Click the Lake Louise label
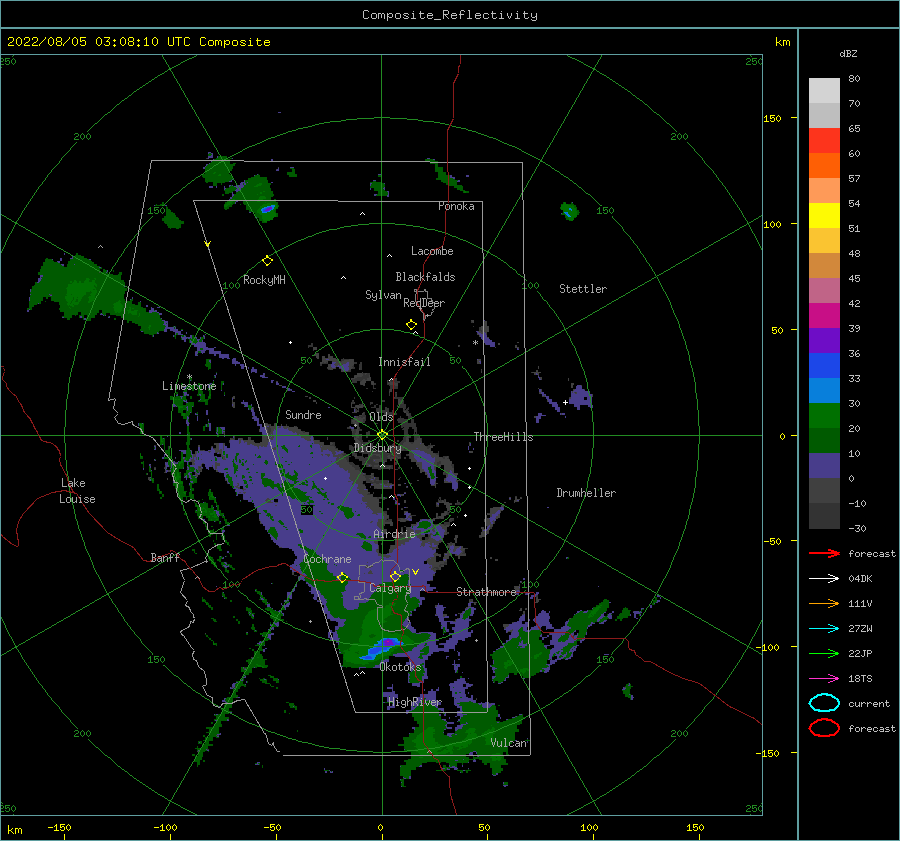The height and width of the screenshot is (841, 900). (77, 491)
